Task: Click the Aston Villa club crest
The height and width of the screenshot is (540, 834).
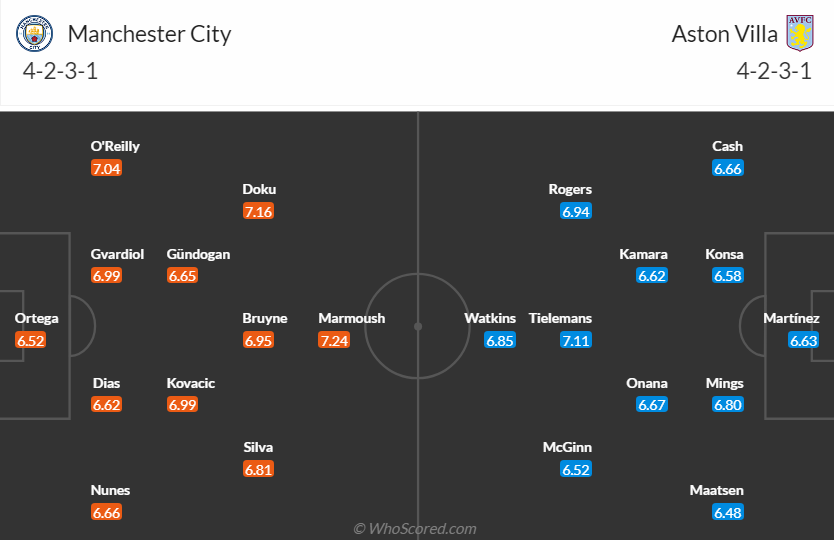Action: pos(799,34)
